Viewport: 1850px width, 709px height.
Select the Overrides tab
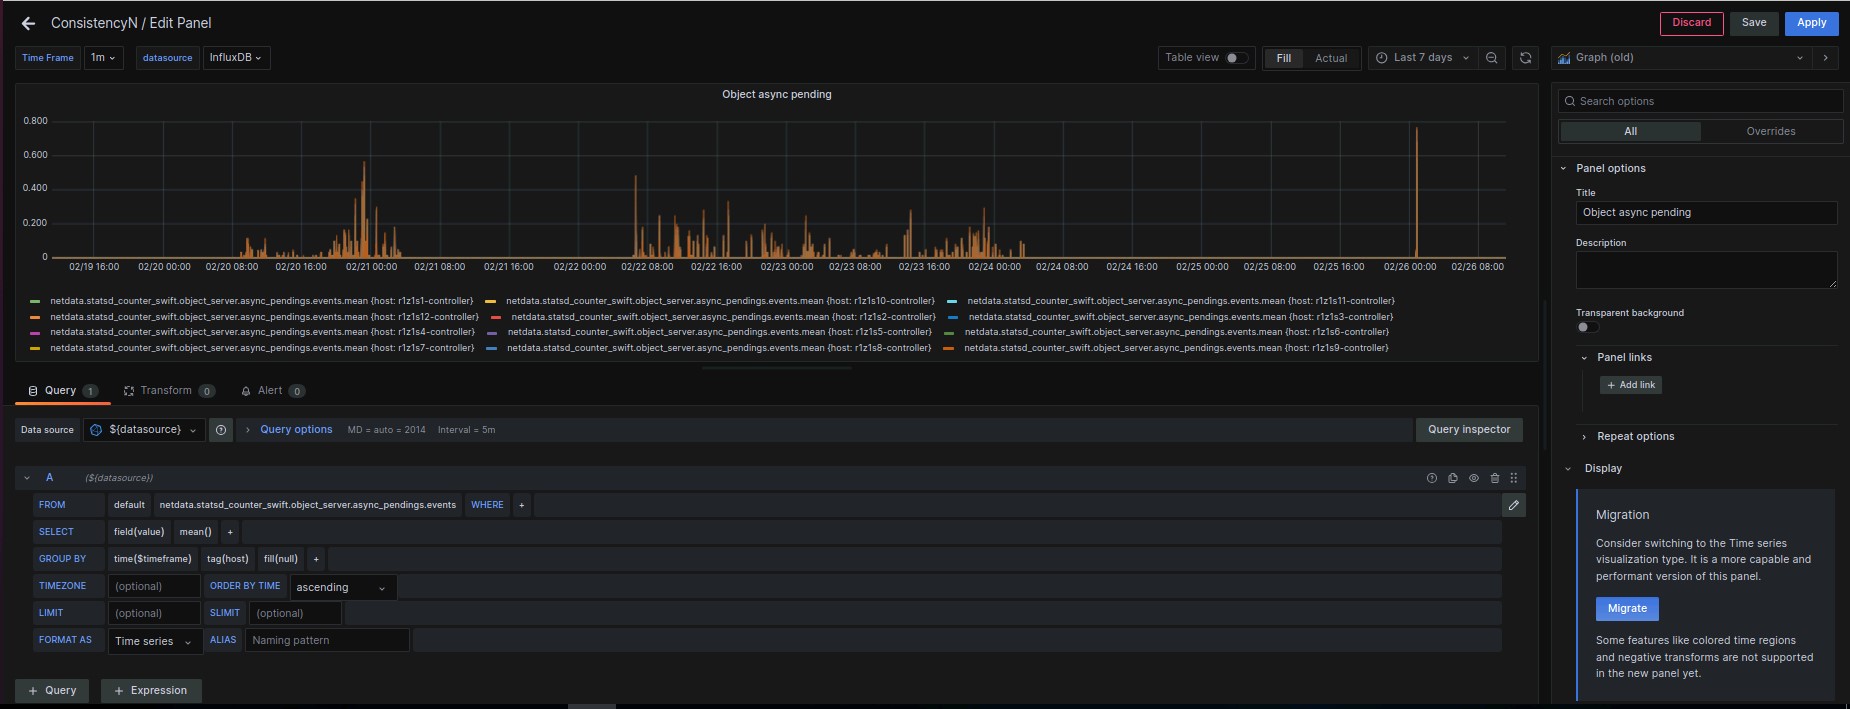tap(1770, 131)
